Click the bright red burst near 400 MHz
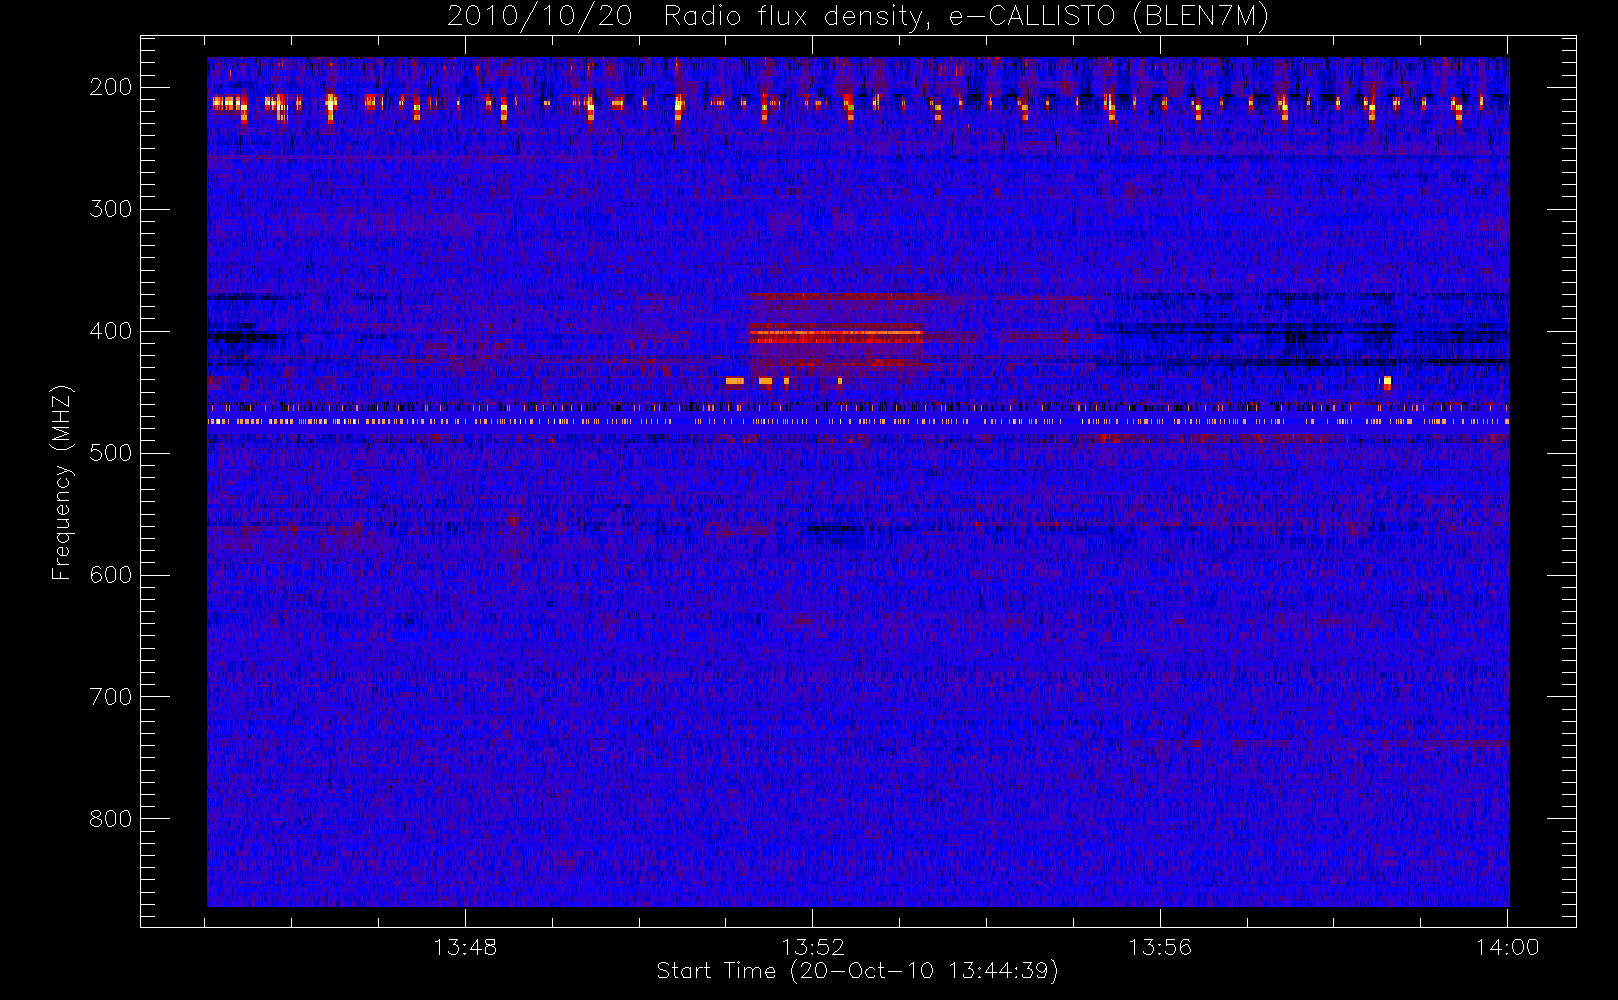The width and height of the screenshot is (1618, 1000). point(836,336)
